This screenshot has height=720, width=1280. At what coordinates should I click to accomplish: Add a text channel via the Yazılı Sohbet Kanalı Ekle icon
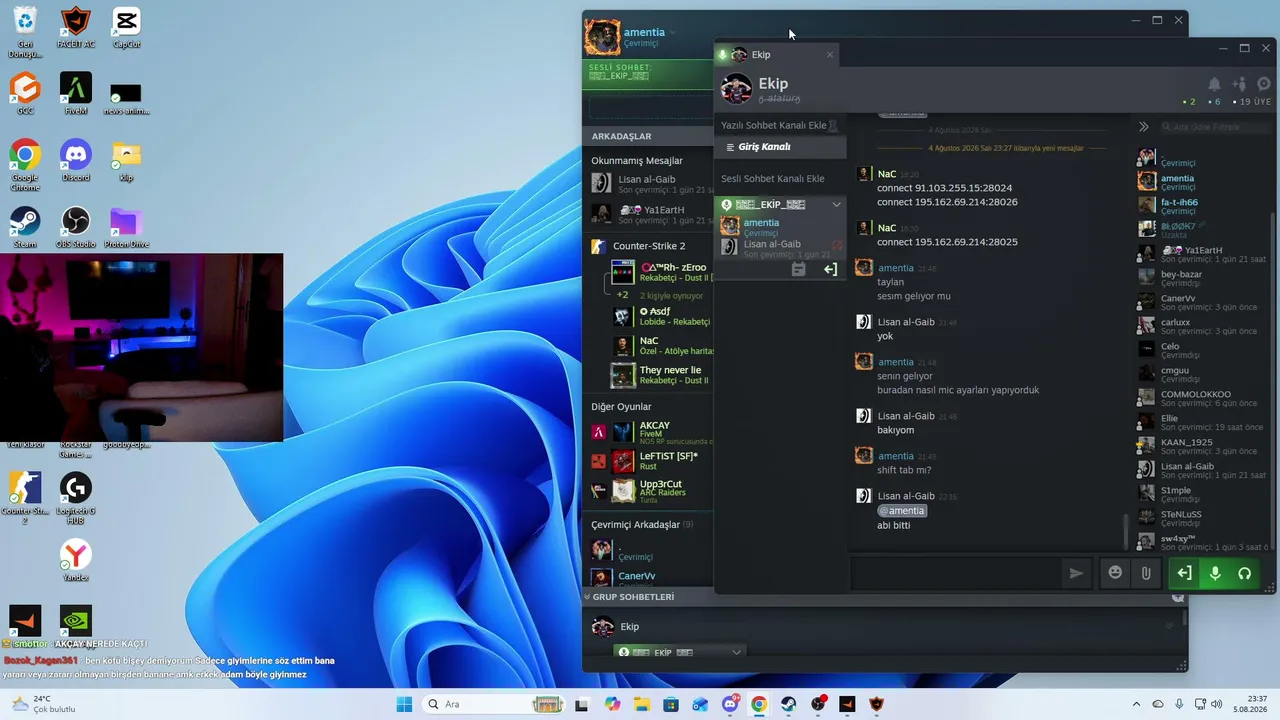pyautogui.click(x=833, y=125)
